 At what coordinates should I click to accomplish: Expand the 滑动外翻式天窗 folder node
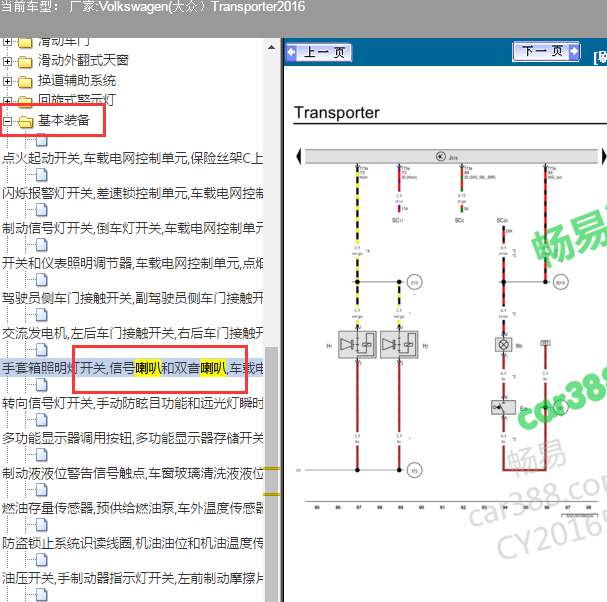click(7, 61)
